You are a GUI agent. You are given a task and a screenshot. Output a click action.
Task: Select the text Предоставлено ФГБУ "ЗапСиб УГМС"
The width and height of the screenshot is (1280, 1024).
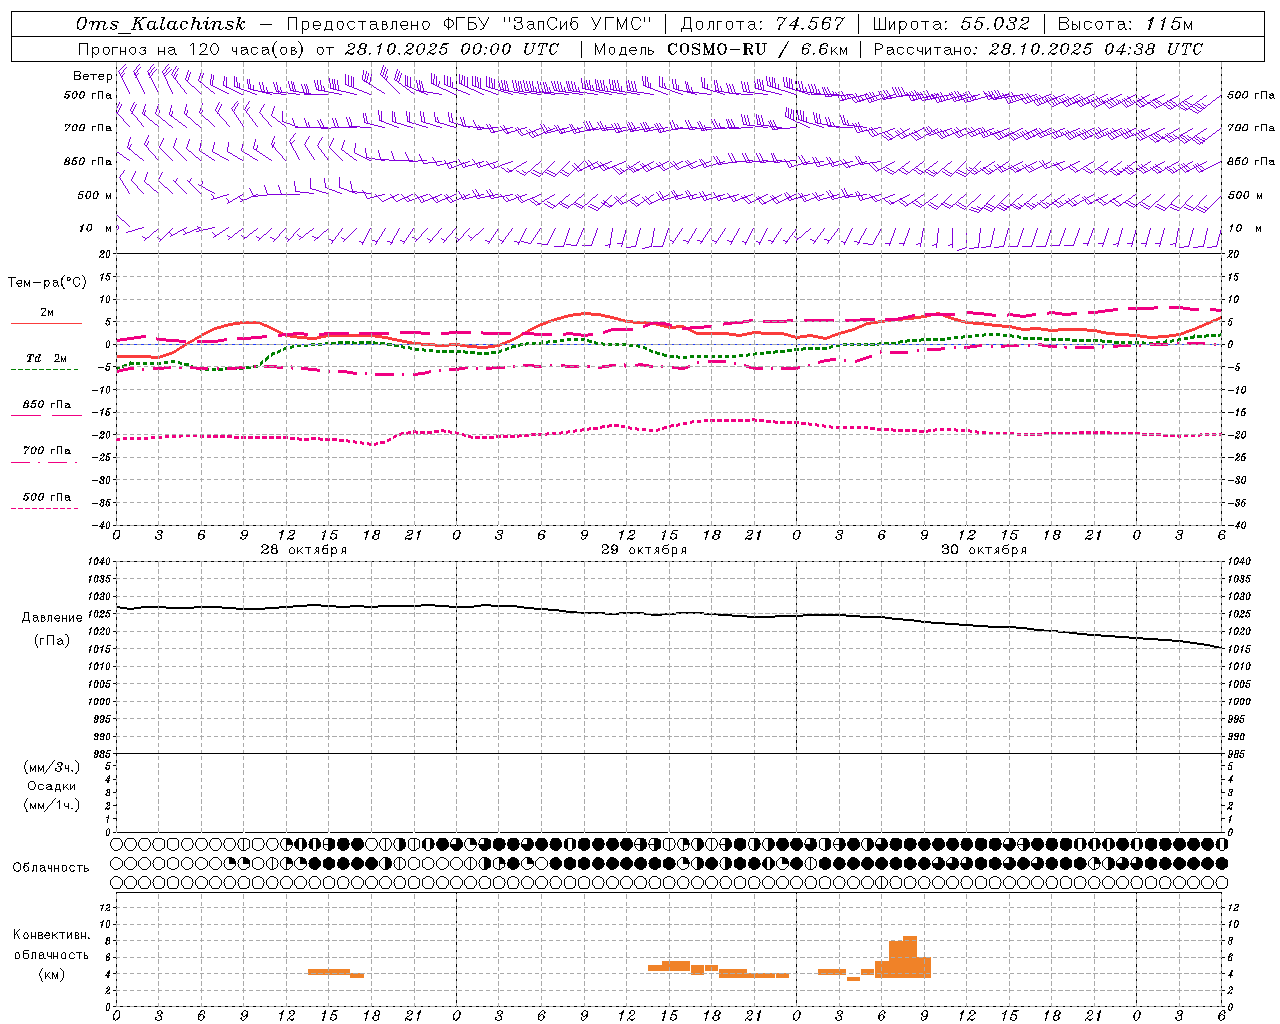tap(469, 24)
